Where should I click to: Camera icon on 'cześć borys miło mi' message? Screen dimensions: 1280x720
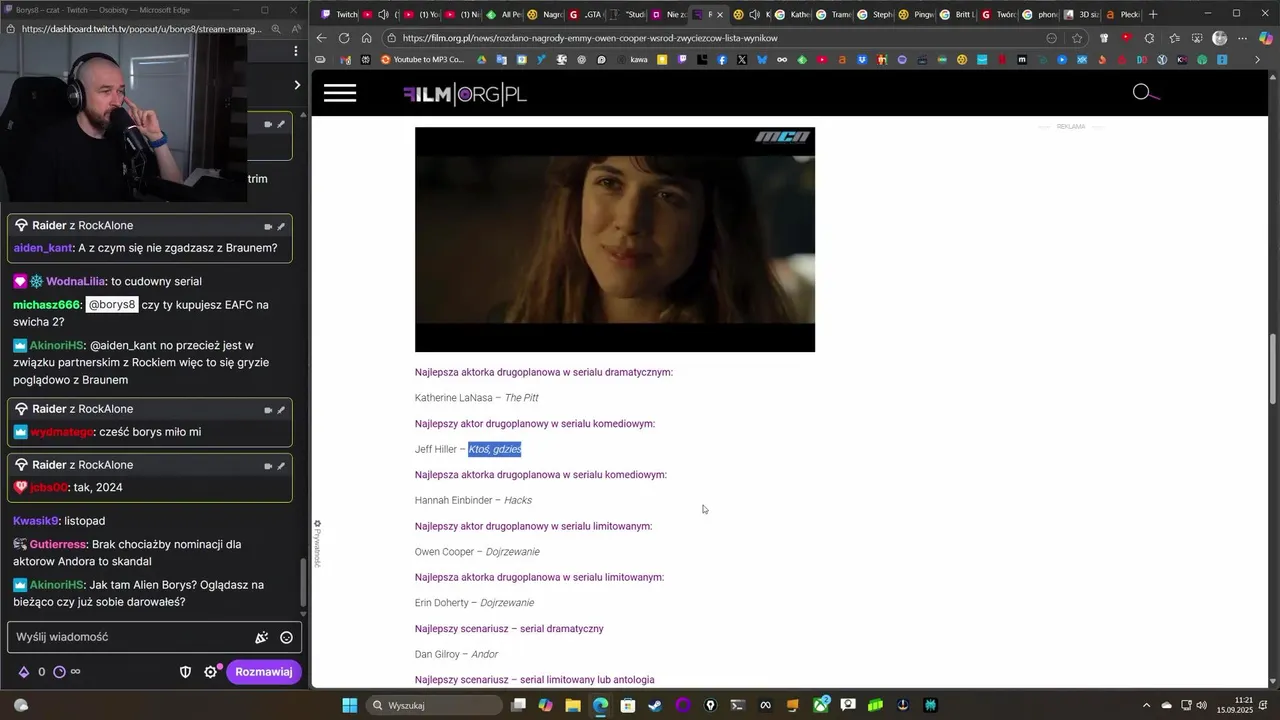tap(267, 410)
